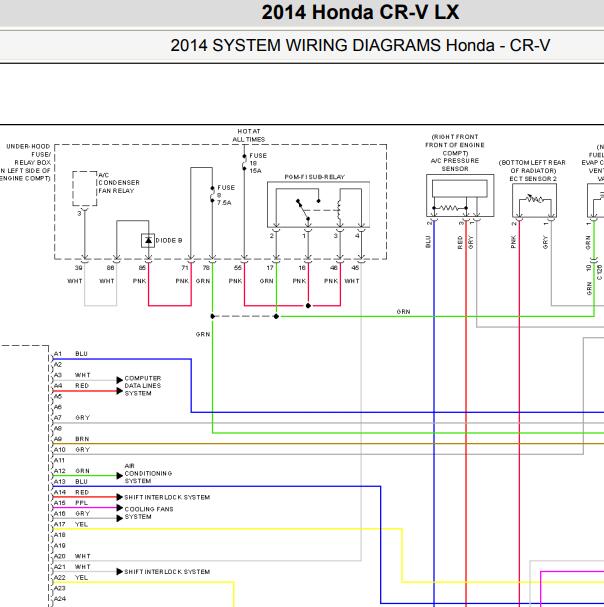This screenshot has width=604, height=607.
Task: Select the 'BRN' wire color at A9
Action: (82, 439)
